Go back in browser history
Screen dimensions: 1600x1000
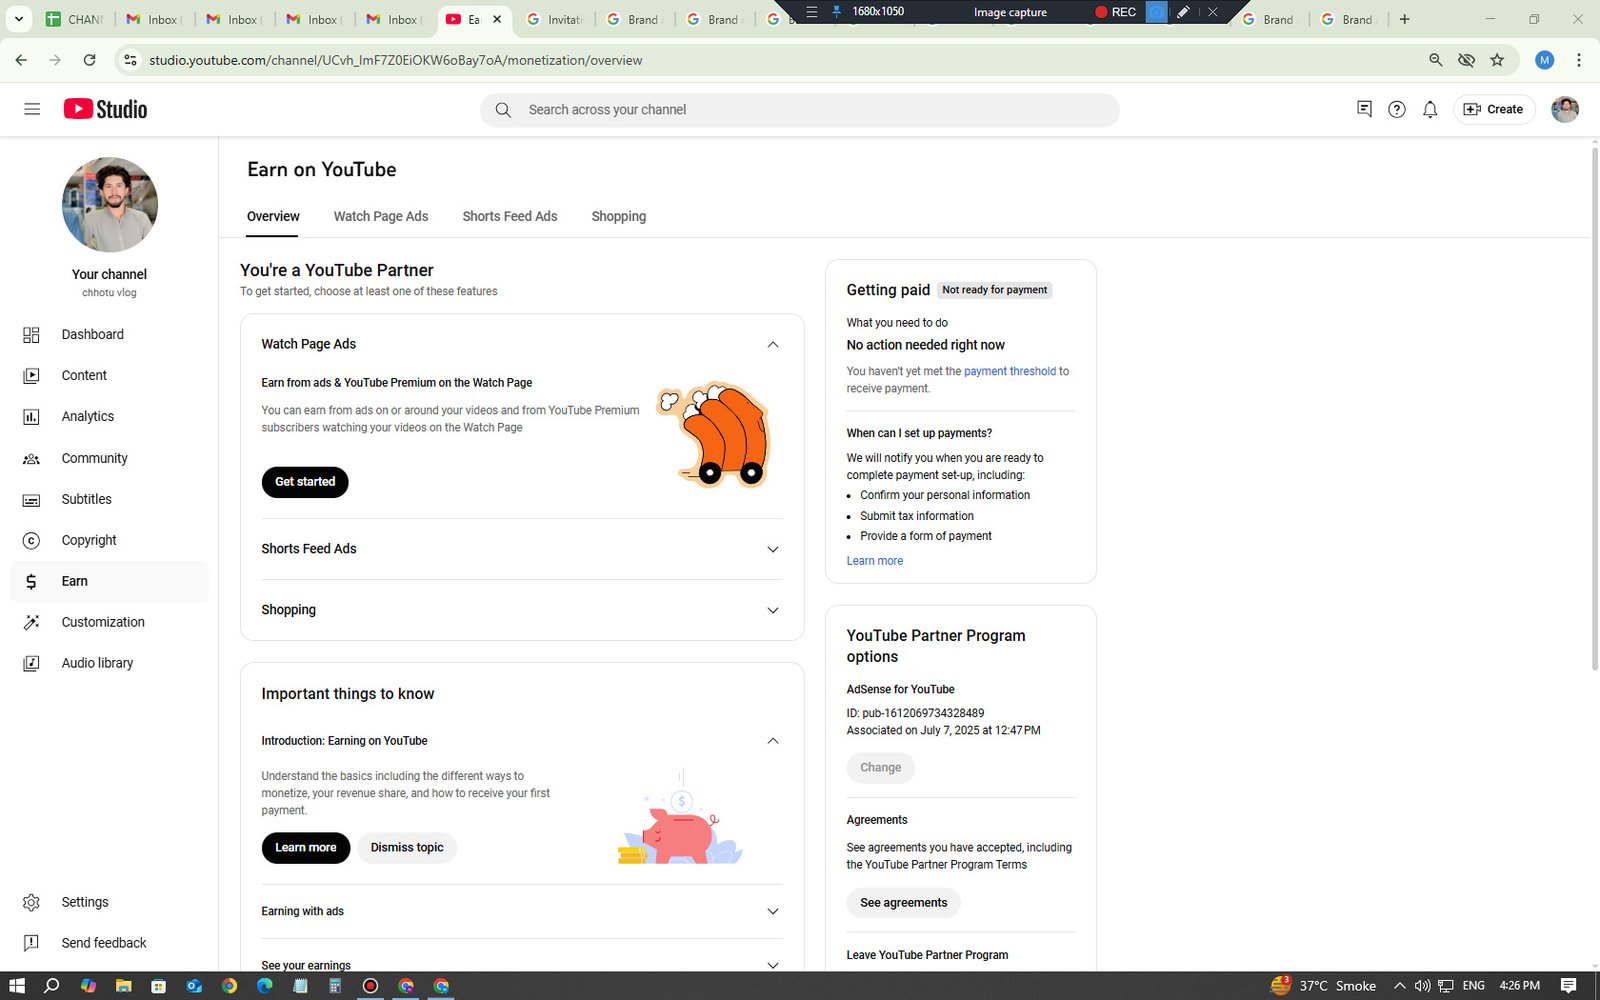coord(21,60)
